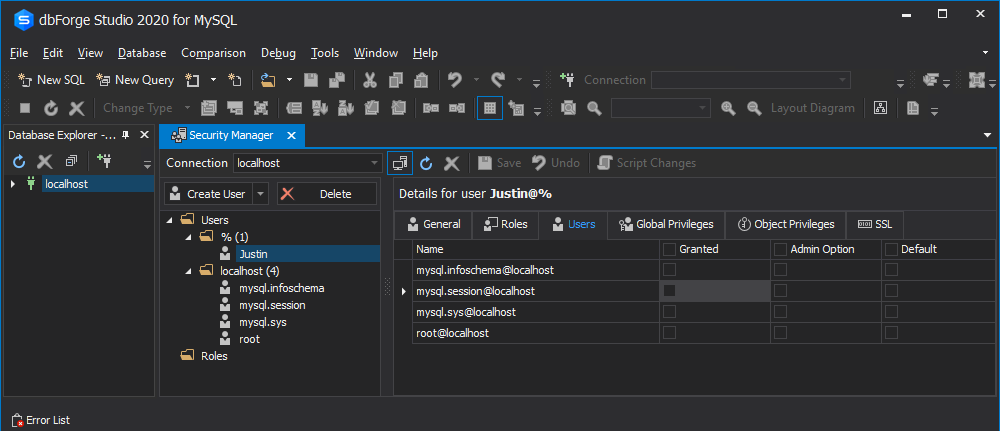Switch to the General tab
1000x431 pixels.
click(x=433, y=224)
